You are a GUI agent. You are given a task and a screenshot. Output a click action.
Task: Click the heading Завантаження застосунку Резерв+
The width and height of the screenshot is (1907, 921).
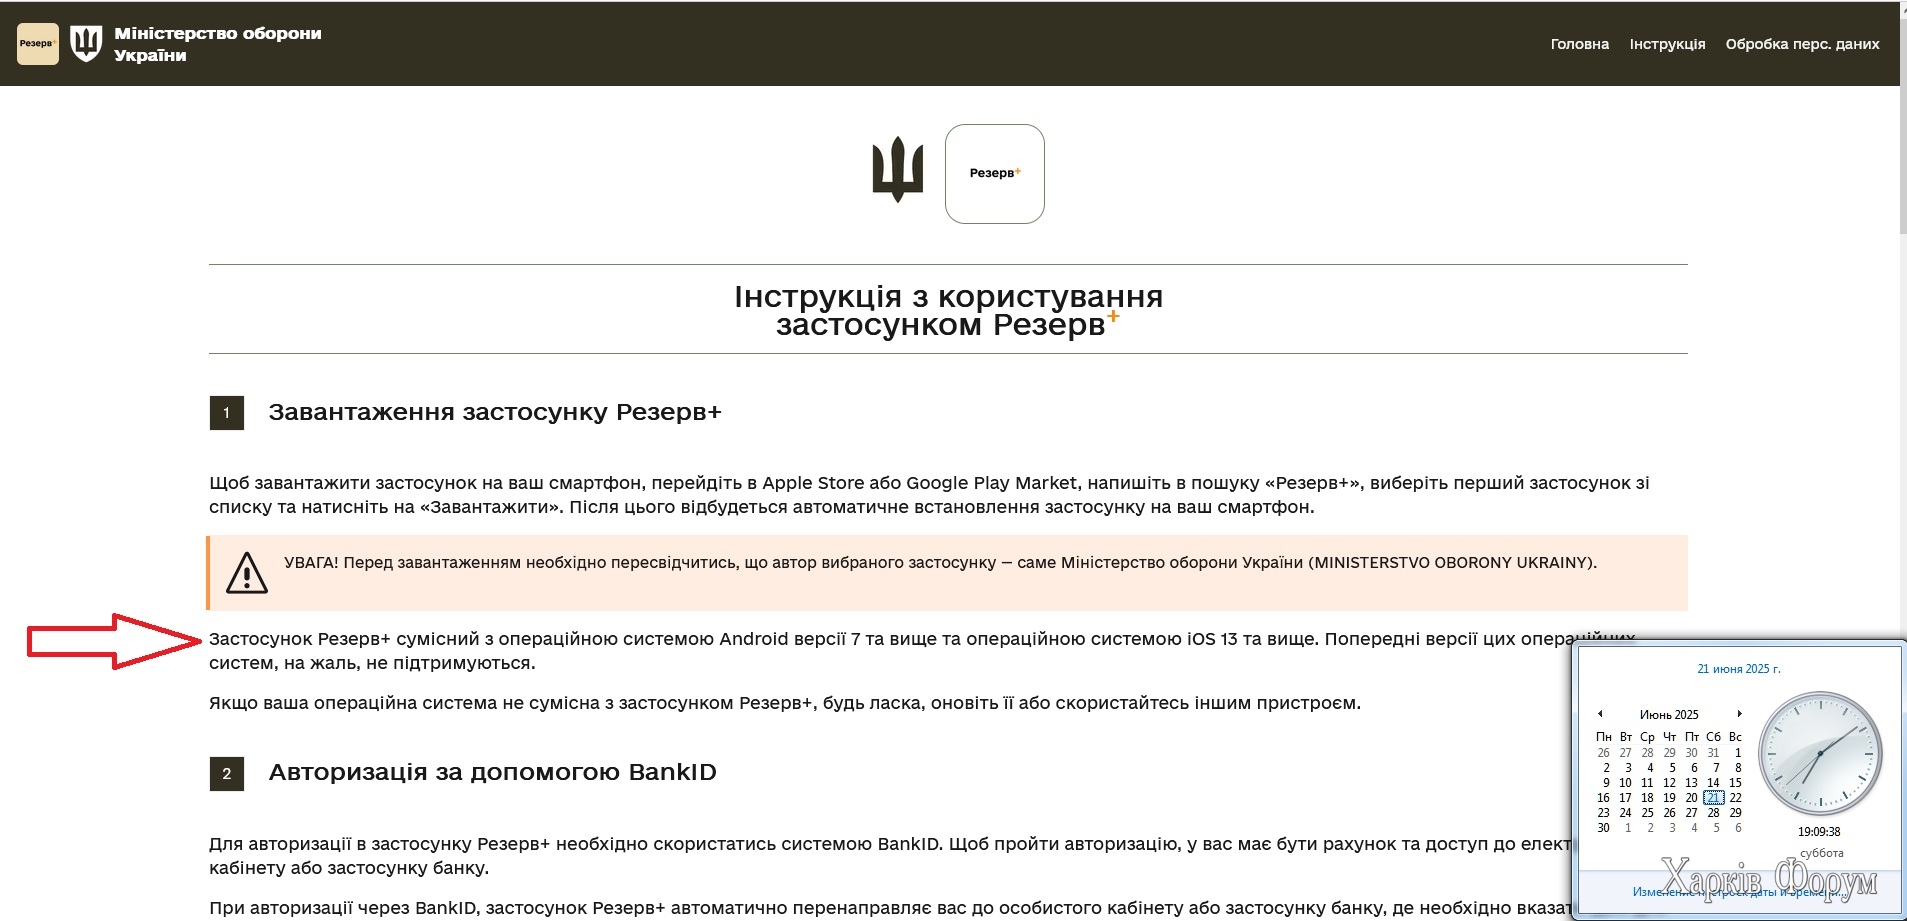click(495, 412)
